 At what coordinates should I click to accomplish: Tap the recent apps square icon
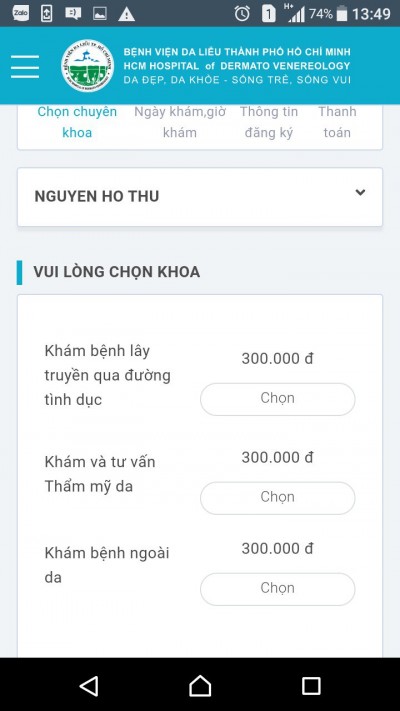[311, 686]
